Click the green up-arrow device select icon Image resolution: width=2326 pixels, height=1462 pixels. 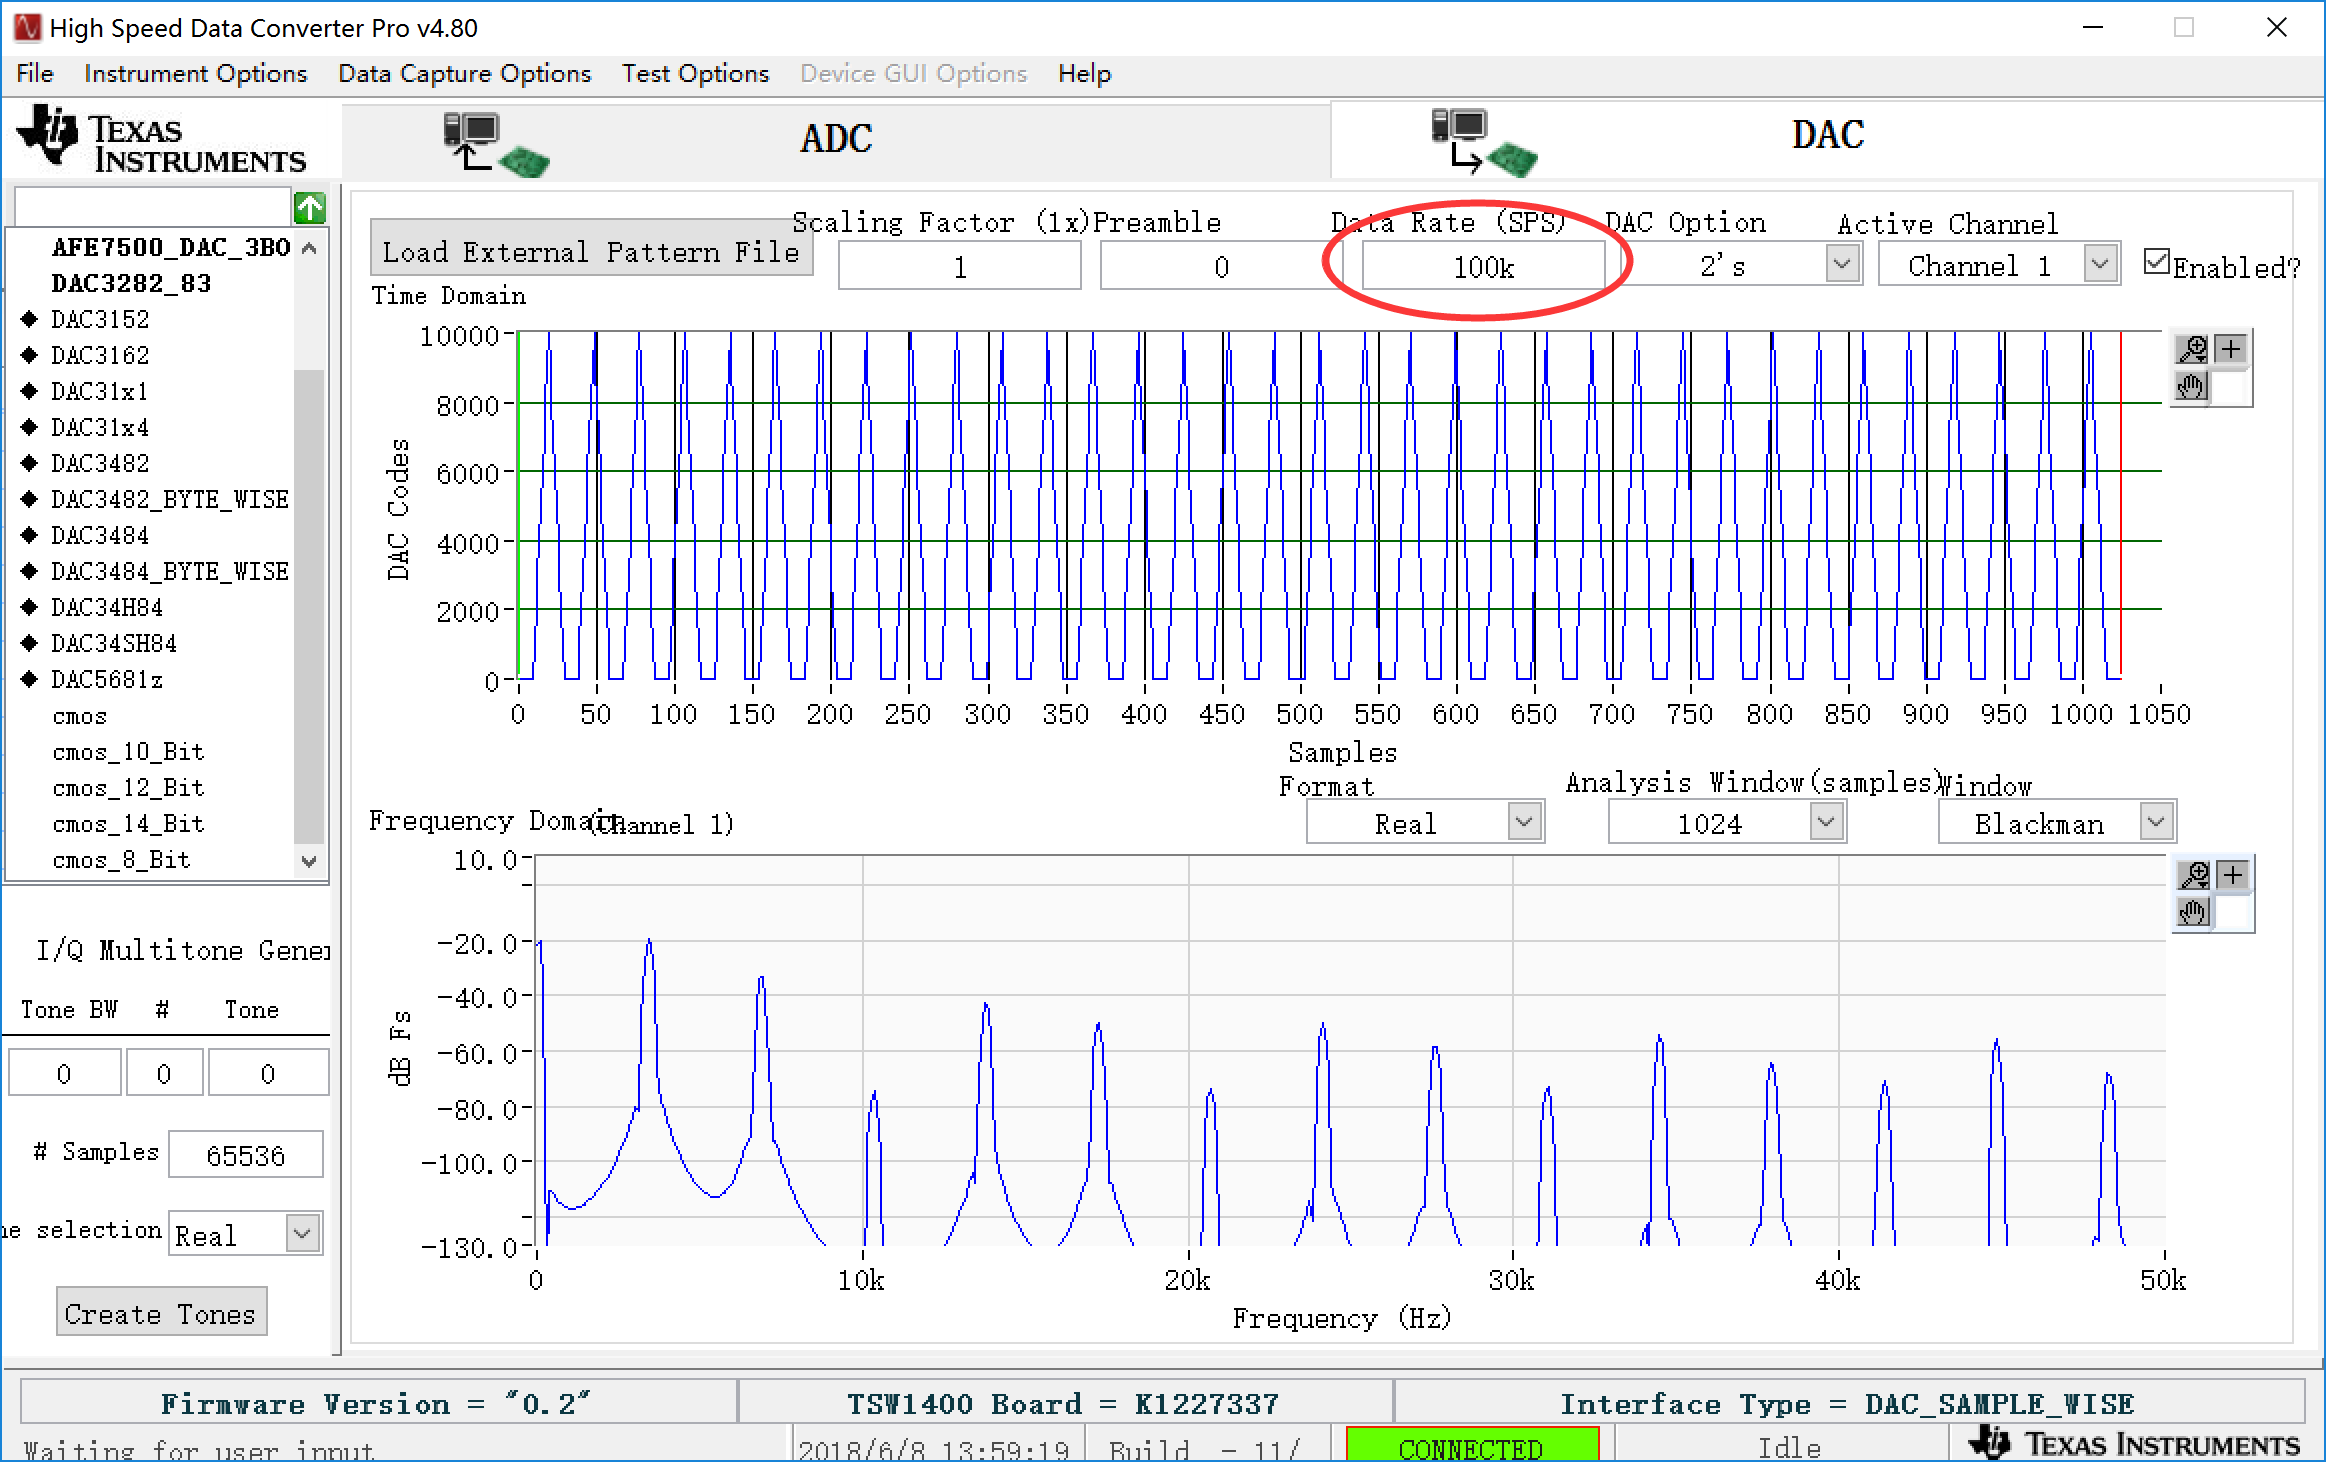(310, 207)
